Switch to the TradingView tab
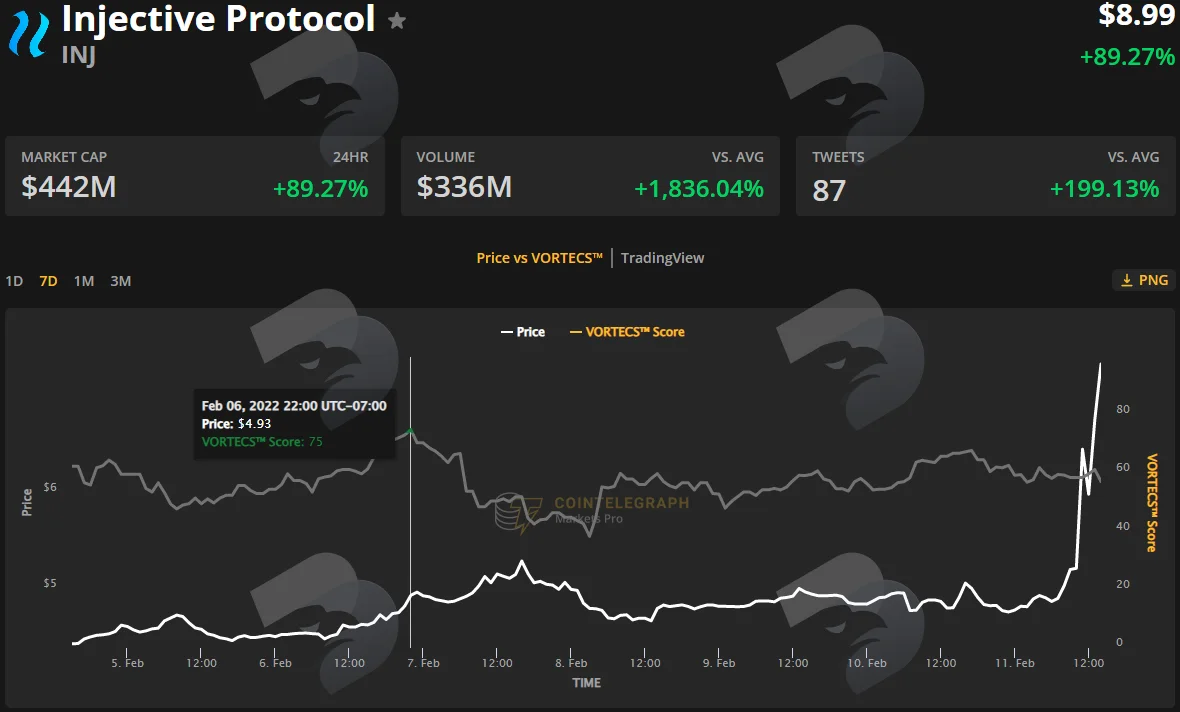The width and height of the screenshot is (1180, 712). click(662, 257)
